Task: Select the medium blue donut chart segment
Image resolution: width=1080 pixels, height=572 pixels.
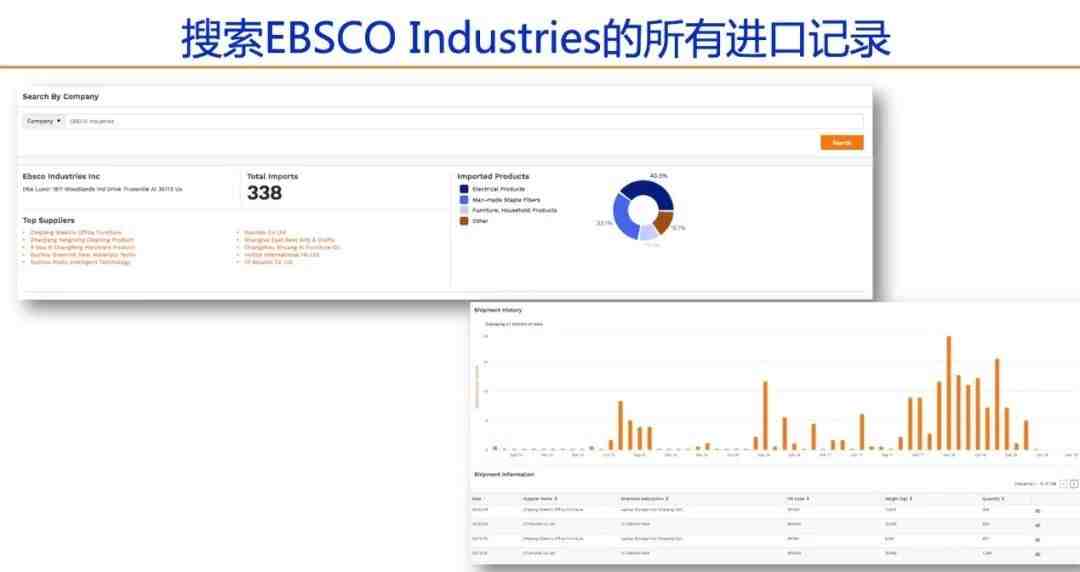Action: tap(624, 218)
